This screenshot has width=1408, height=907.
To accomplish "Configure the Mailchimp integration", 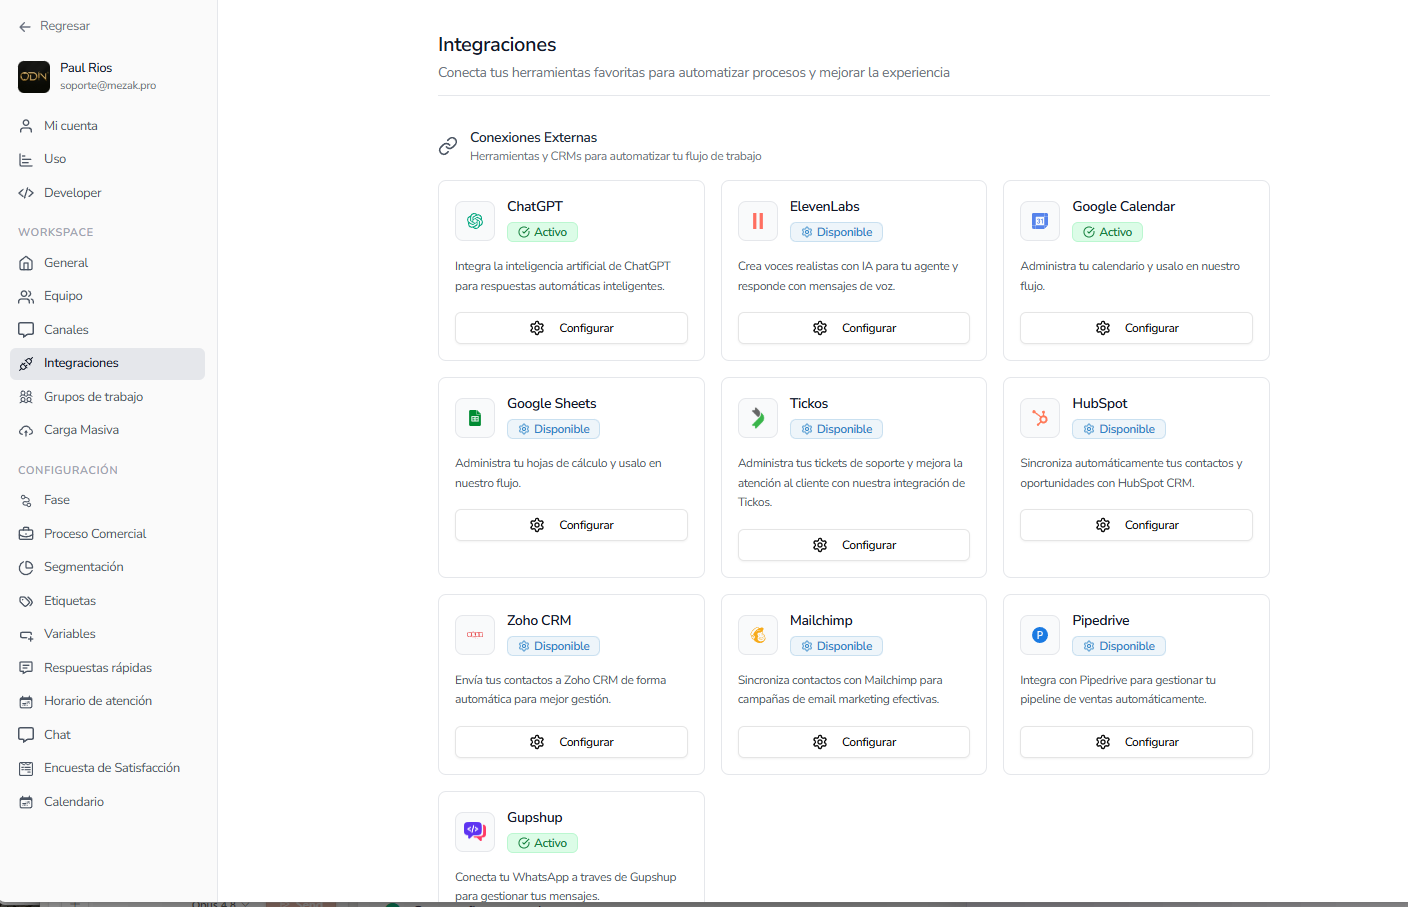I will [x=854, y=742].
